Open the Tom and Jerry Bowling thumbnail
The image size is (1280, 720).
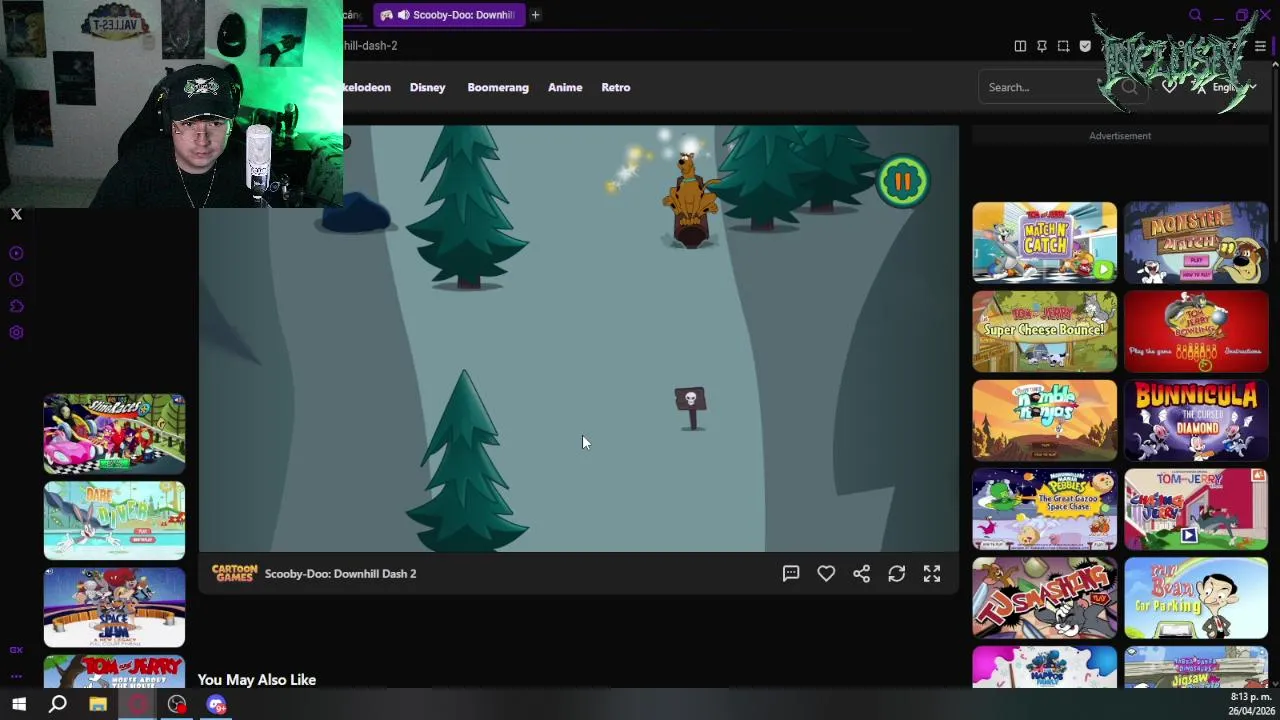coord(1196,331)
